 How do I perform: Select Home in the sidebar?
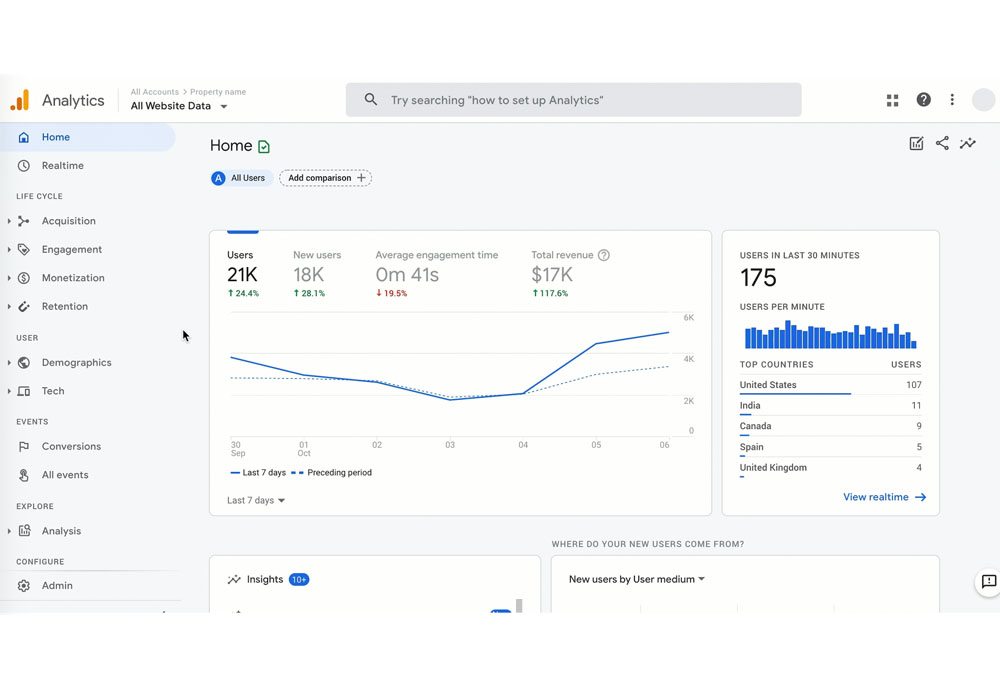point(87,137)
